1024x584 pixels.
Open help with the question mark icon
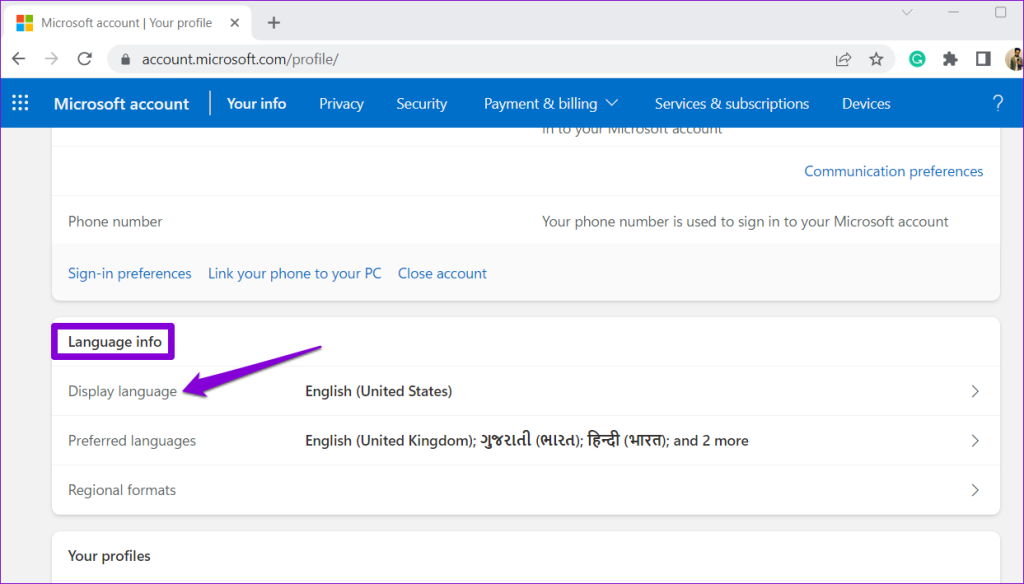coord(997,103)
